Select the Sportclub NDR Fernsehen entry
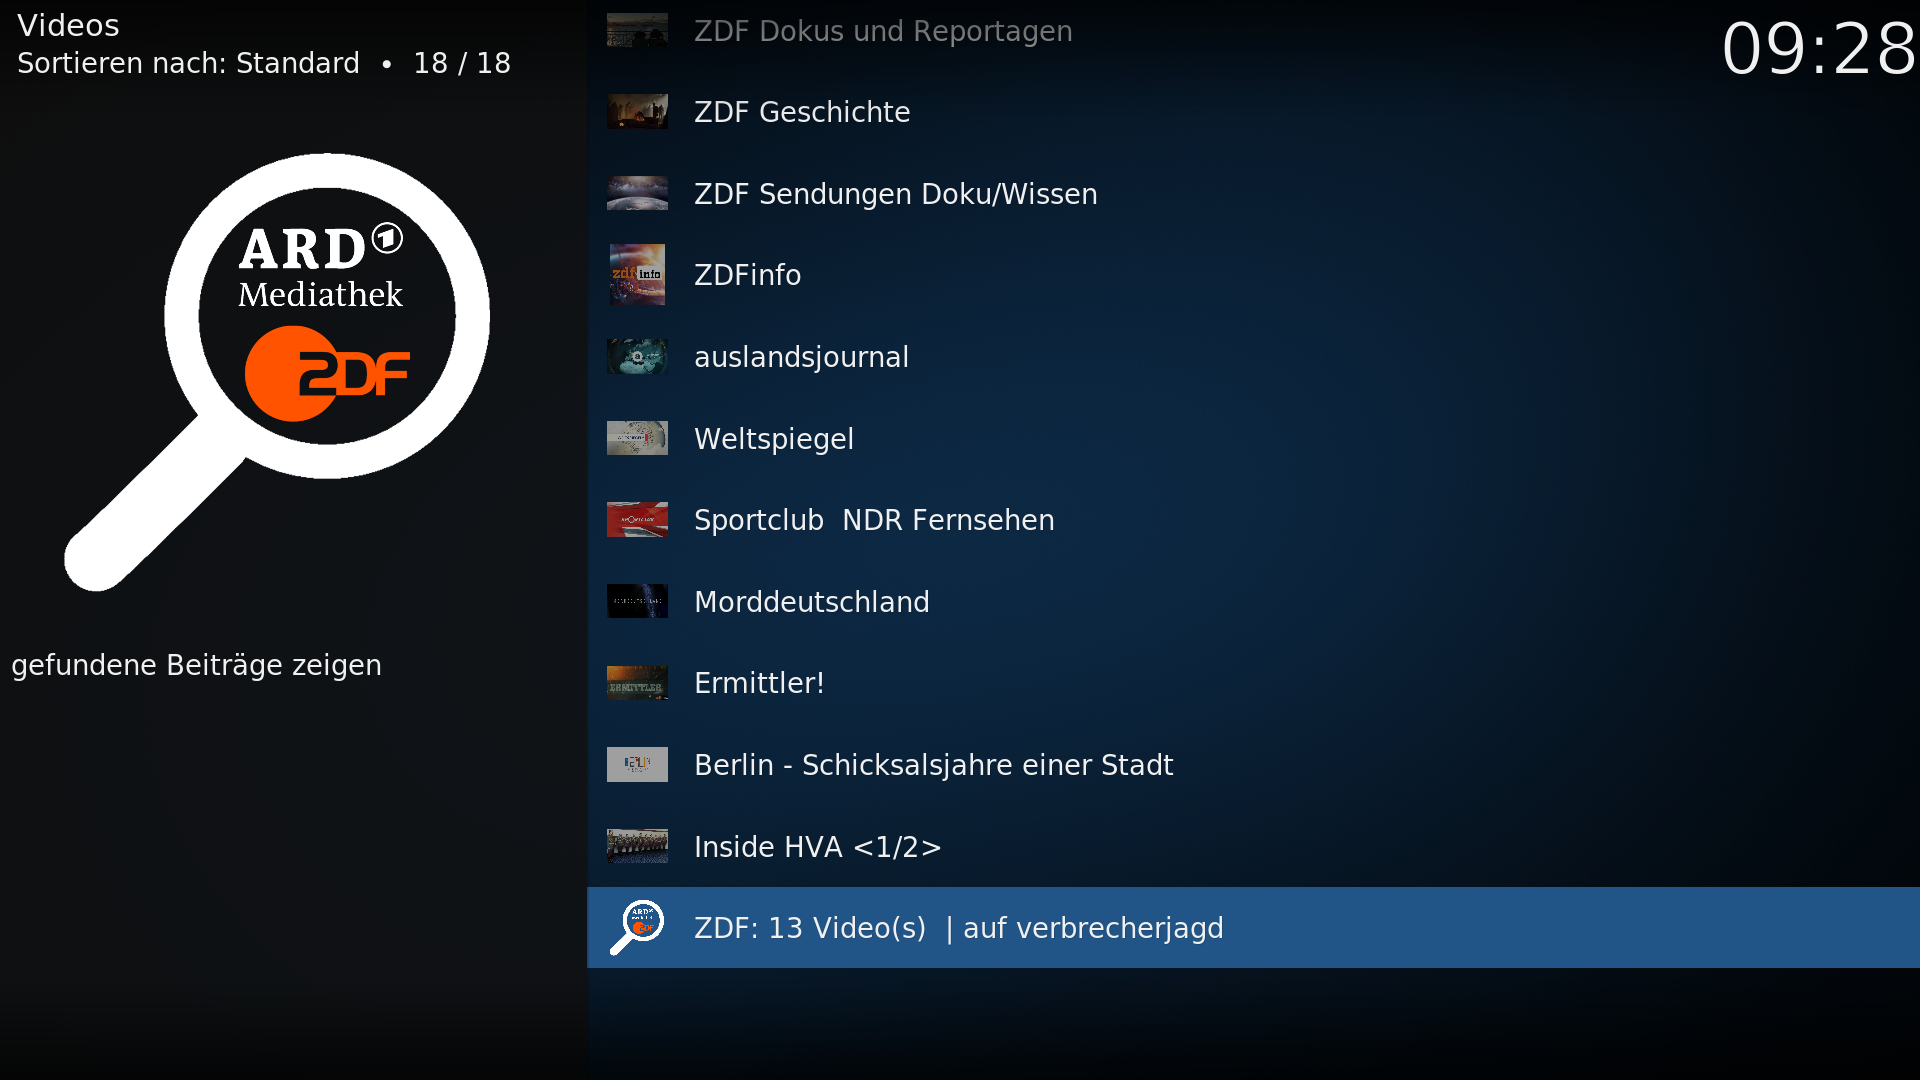The image size is (1920, 1080). pyautogui.click(x=1253, y=520)
